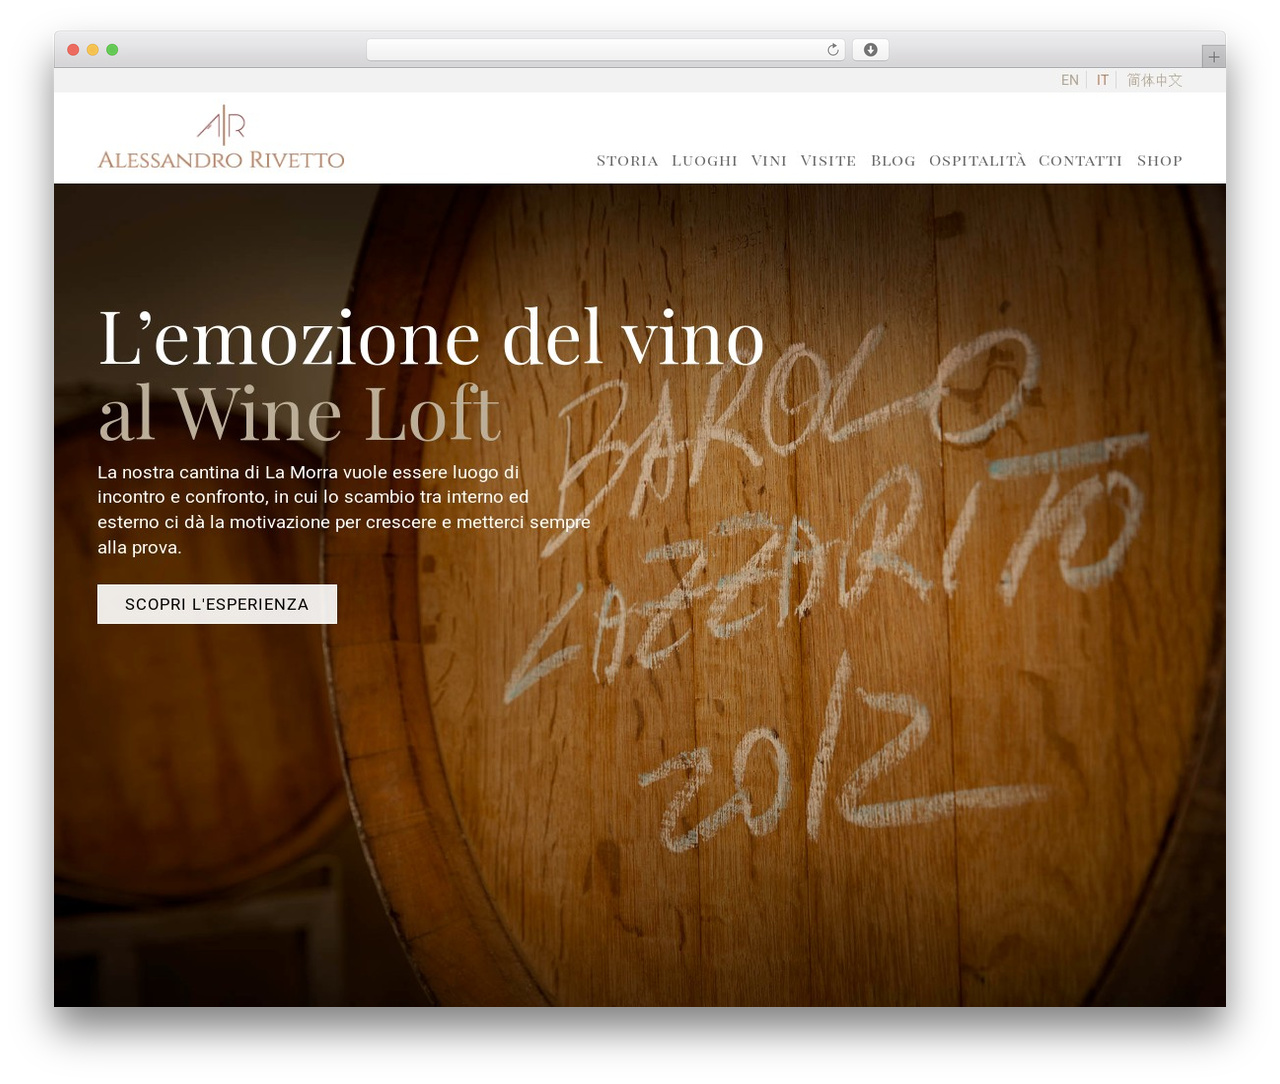The height and width of the screenshot is (1084, 1280).
Task: Navigate to Visite
Action: click(828, 161)
